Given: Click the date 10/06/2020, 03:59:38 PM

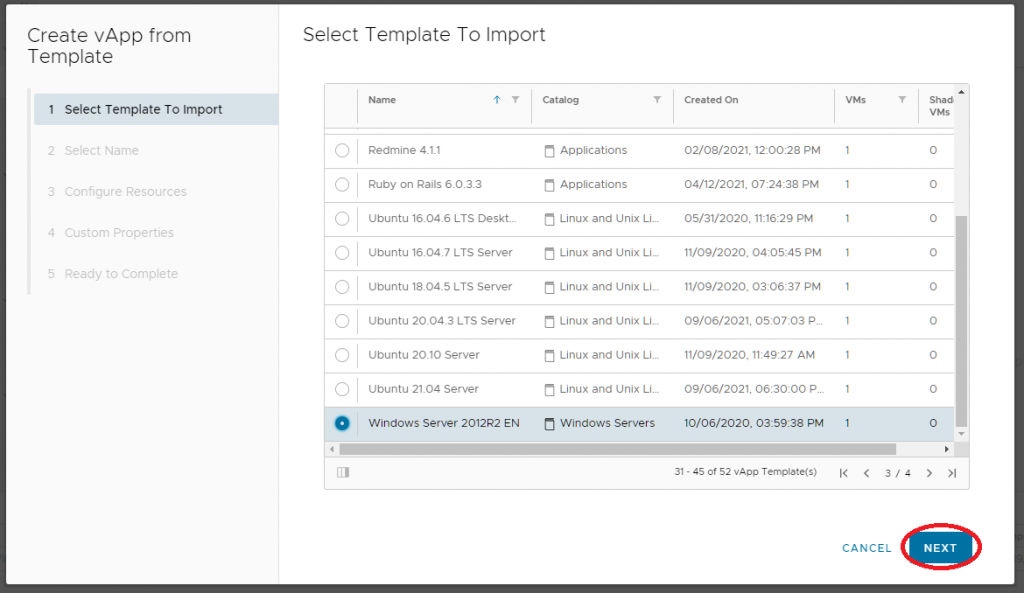Looking at the screenshot, I should tap(754, 423).
